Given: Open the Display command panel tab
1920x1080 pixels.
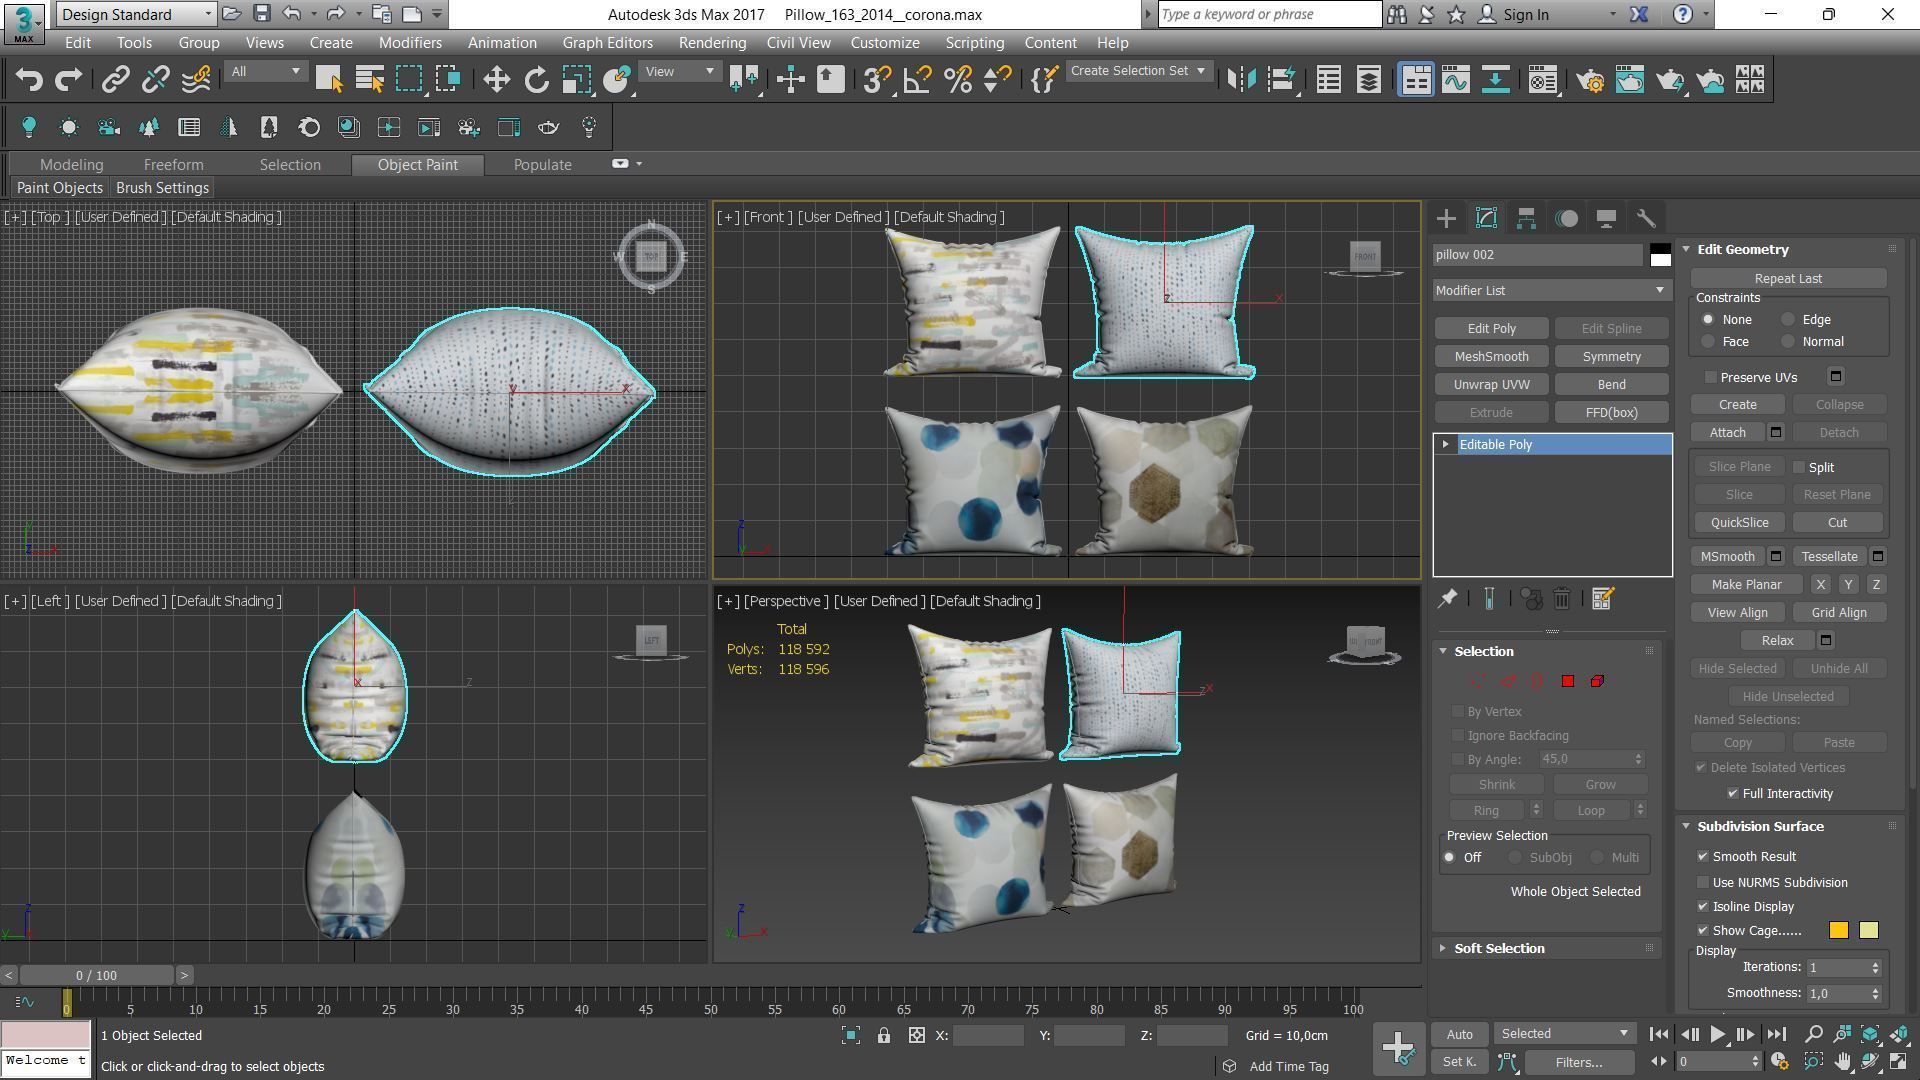Looking at the screenshot, I should pos(1606,218).
